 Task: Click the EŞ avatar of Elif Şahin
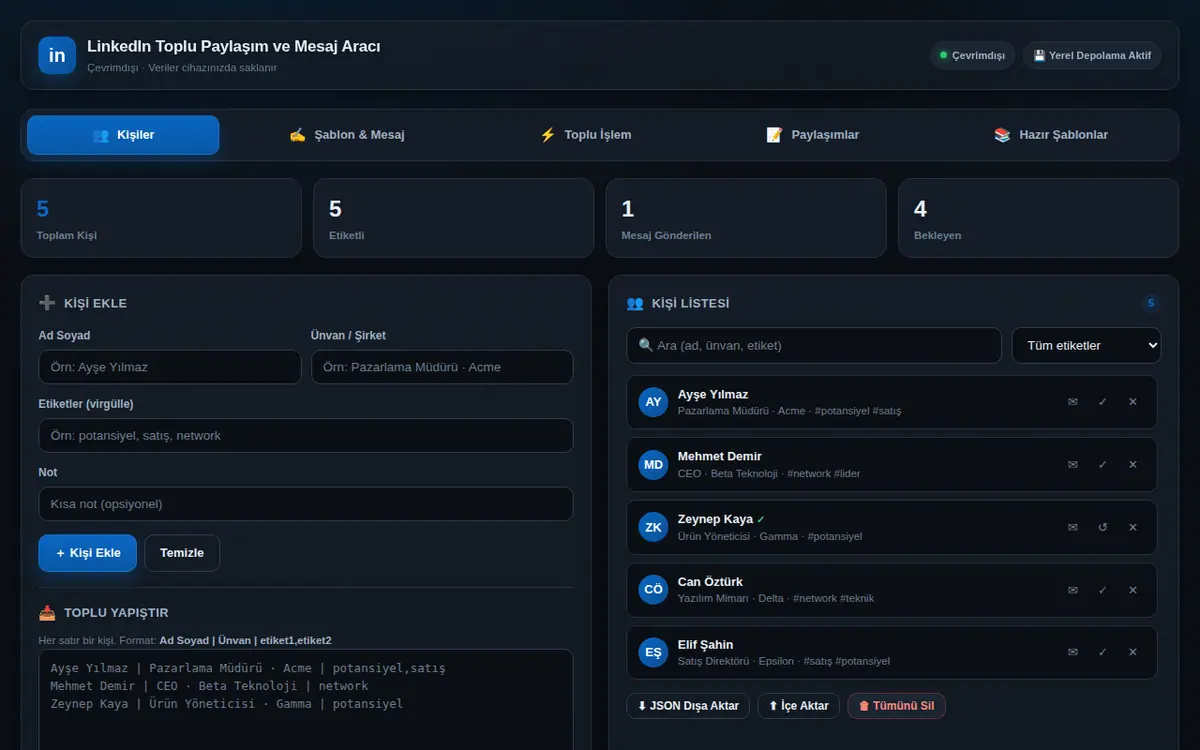653,652
